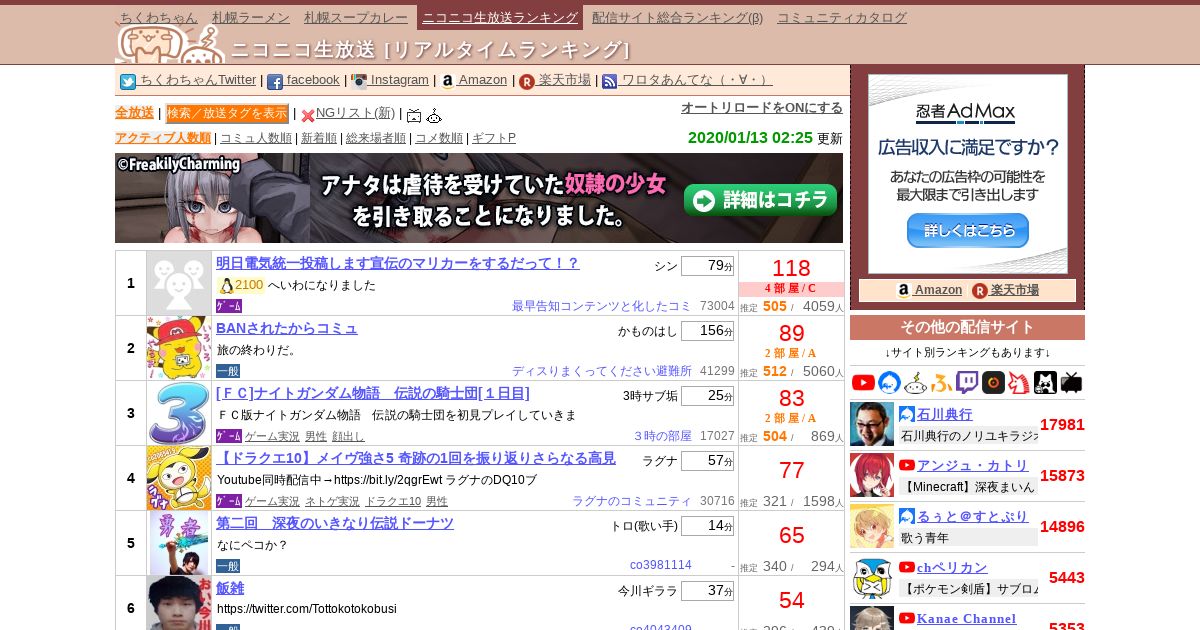This screenshot has height=630, width=1200.
Task: Click the 一般 badge in rank 2 row
Action: [228, 371]
